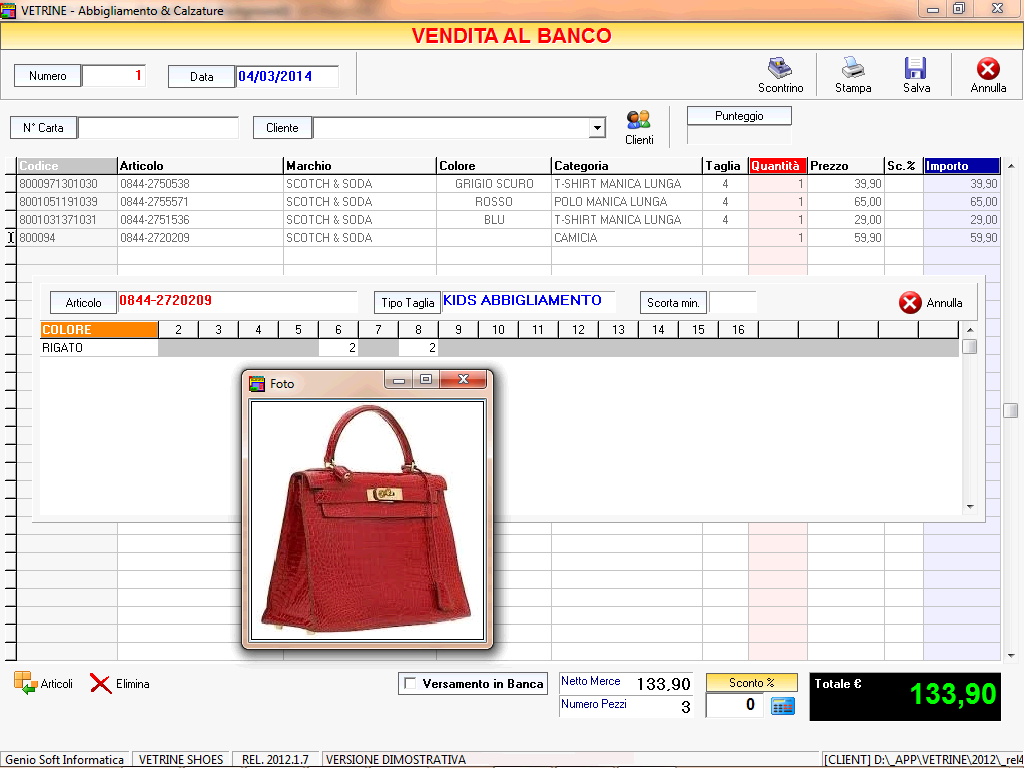Viewport: 1024px width, 768px height.
Task: Select row with code 8000971301030
Action: pos(508,184)
